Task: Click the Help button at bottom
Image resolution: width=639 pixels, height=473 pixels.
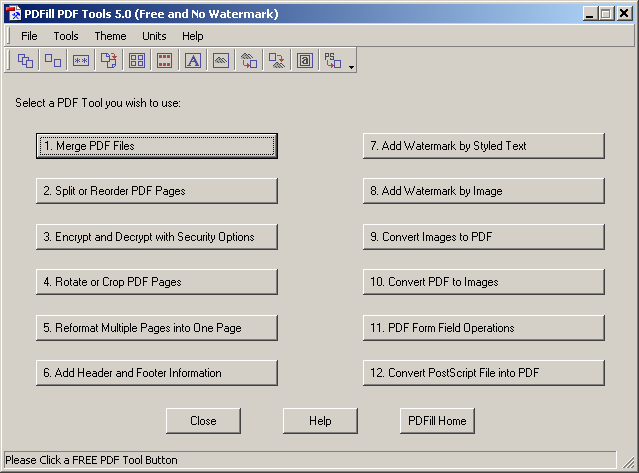Action: coord(320,421)
